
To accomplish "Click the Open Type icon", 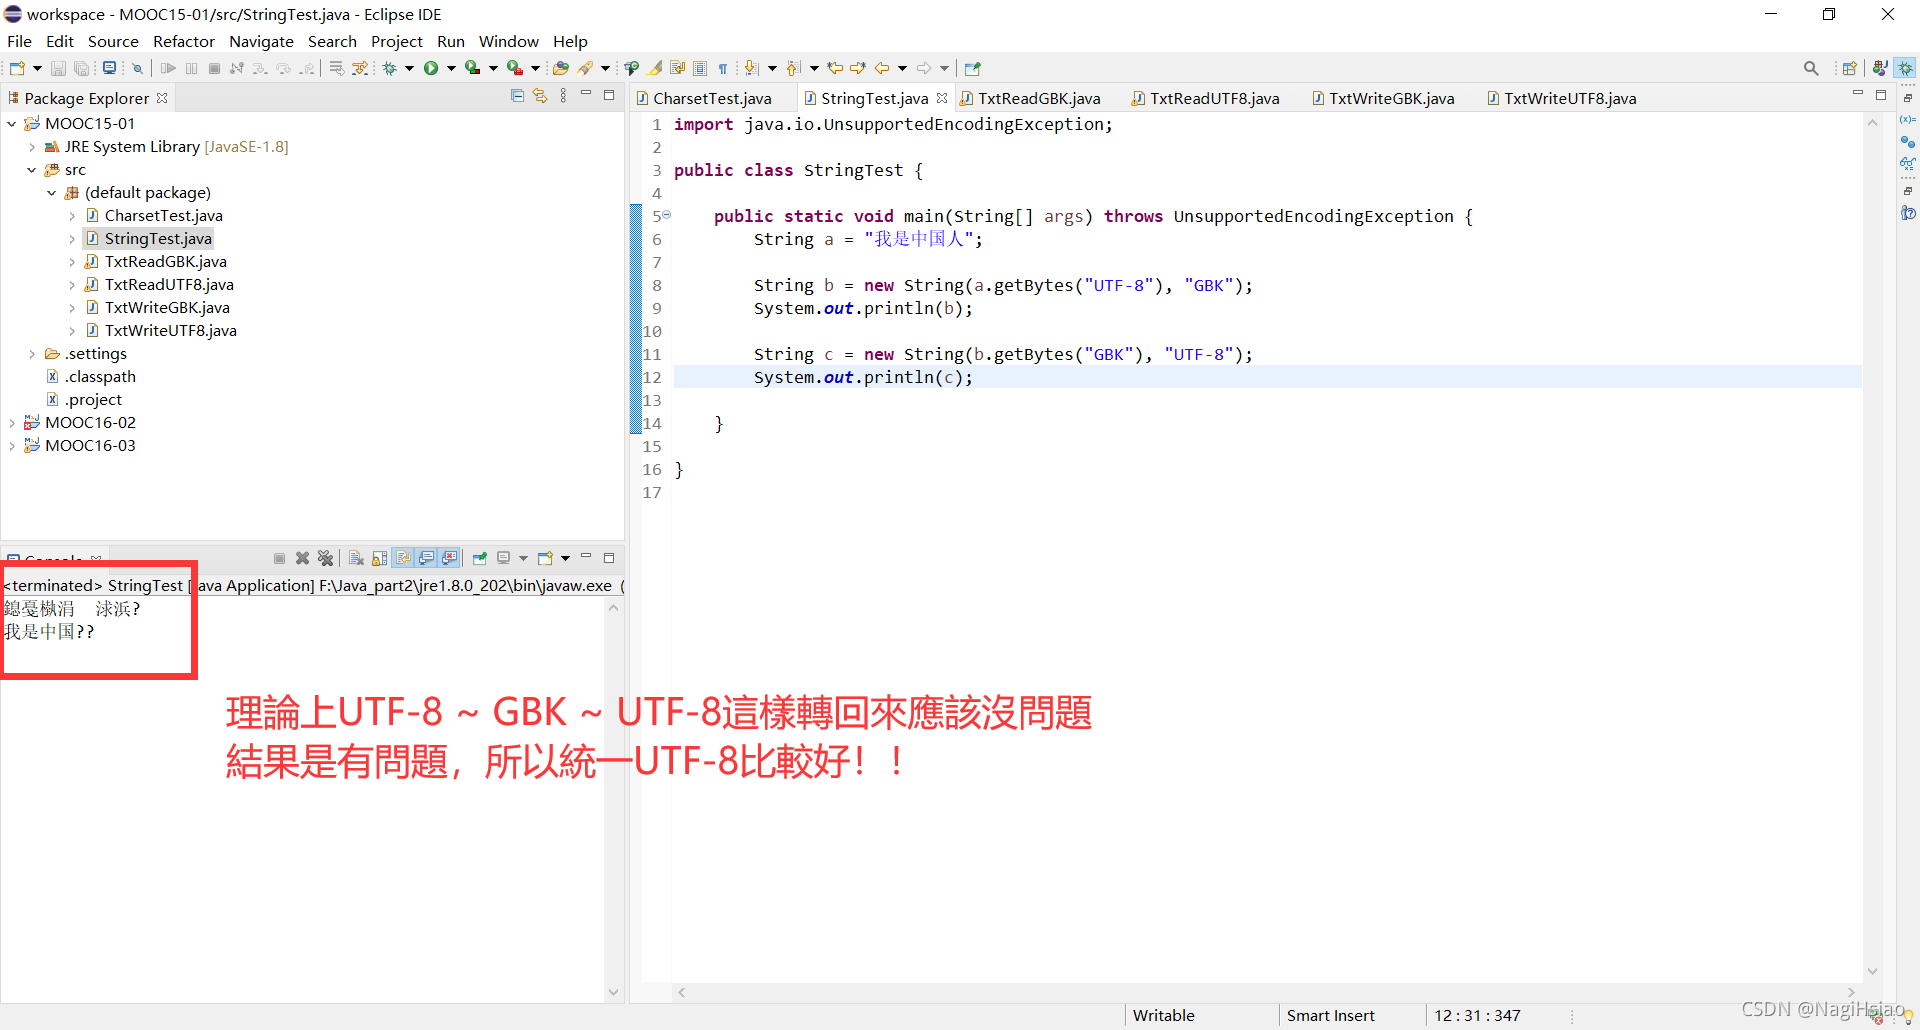I will click(561, 68).
